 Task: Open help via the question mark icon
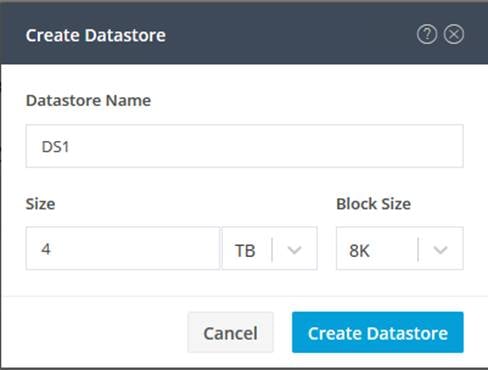(x=427, y=34)
